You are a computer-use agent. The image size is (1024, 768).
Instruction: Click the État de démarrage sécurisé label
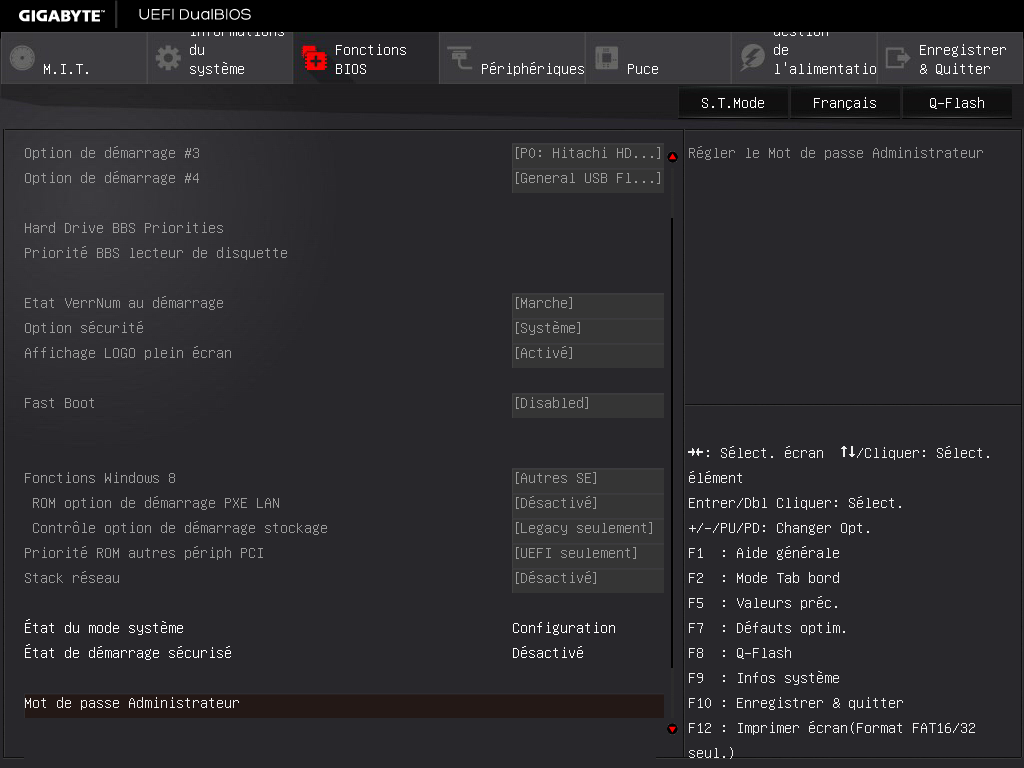coord(127,653)
